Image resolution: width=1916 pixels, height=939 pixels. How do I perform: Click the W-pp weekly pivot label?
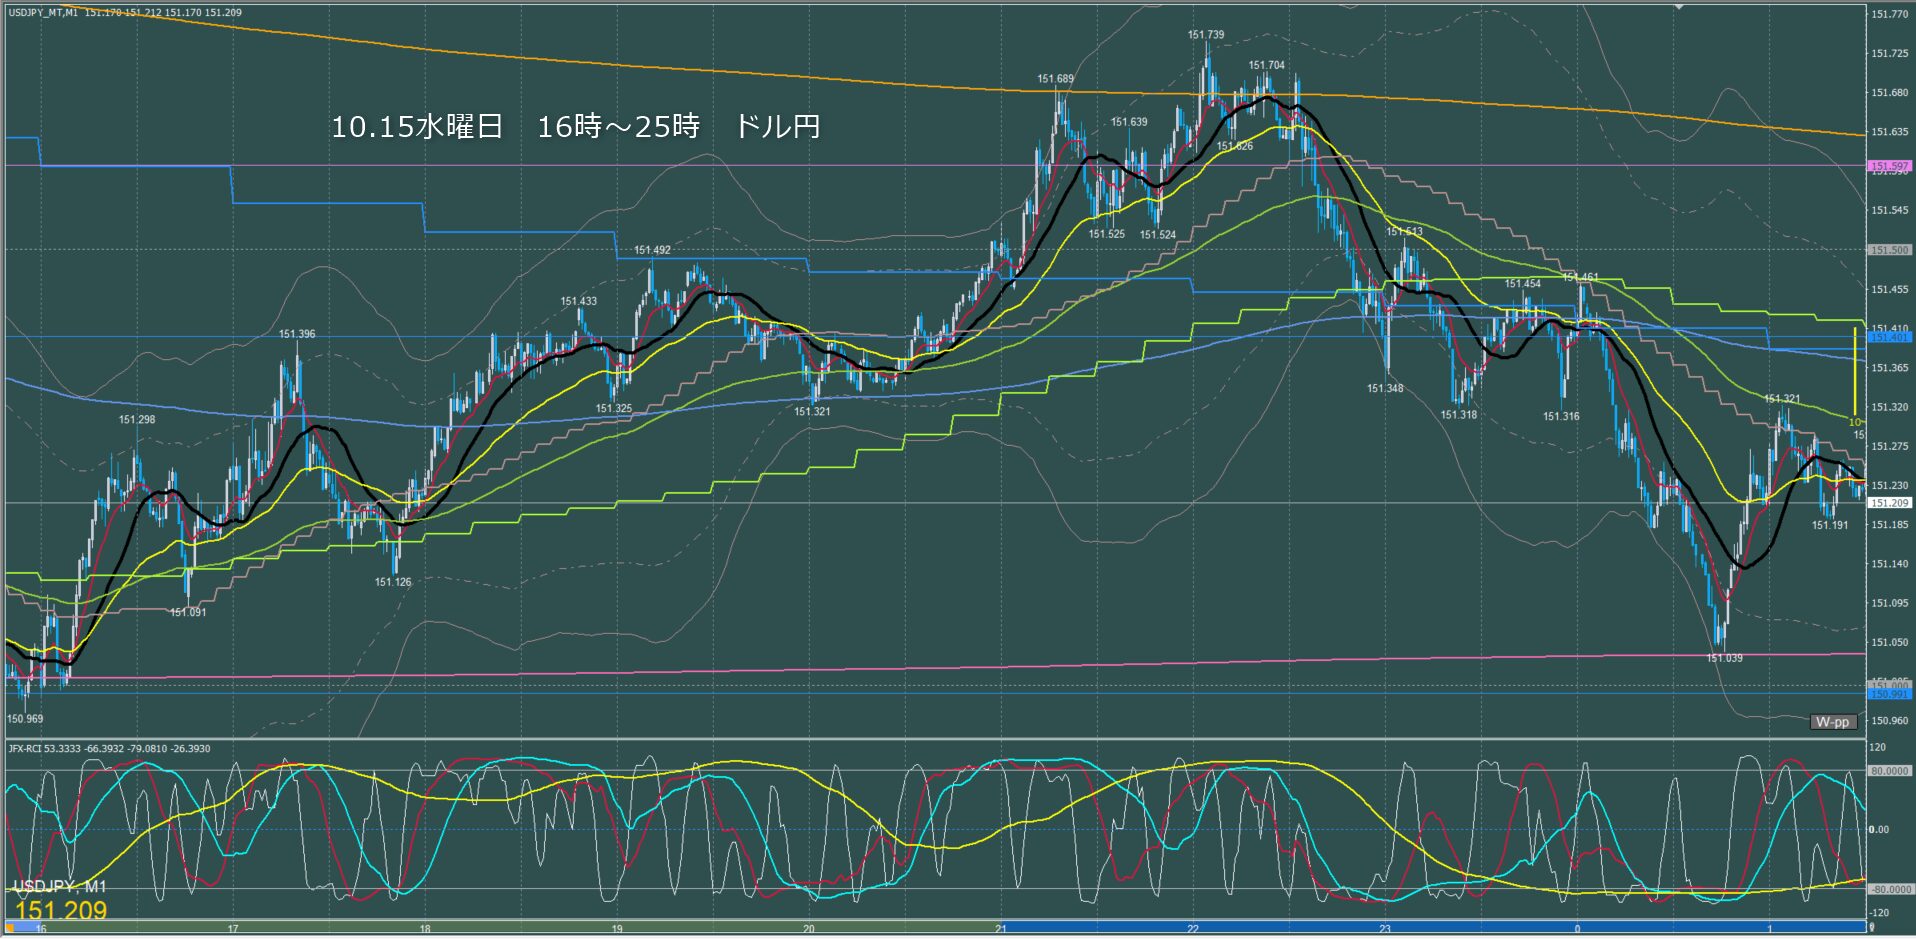[x=1833, y=722]
